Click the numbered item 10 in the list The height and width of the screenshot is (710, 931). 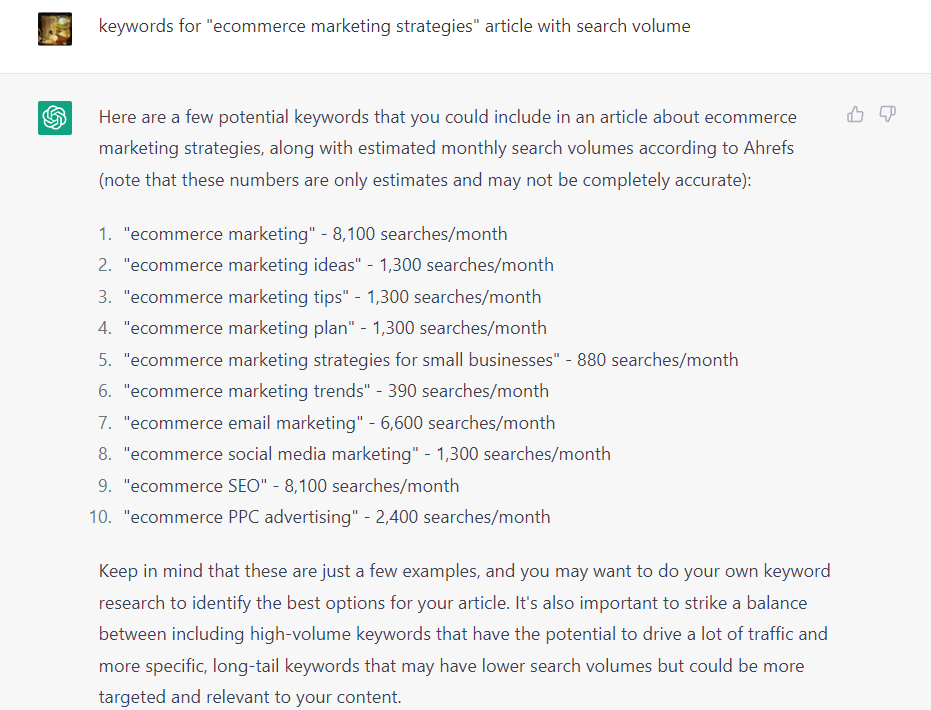(x=100, y=516)
